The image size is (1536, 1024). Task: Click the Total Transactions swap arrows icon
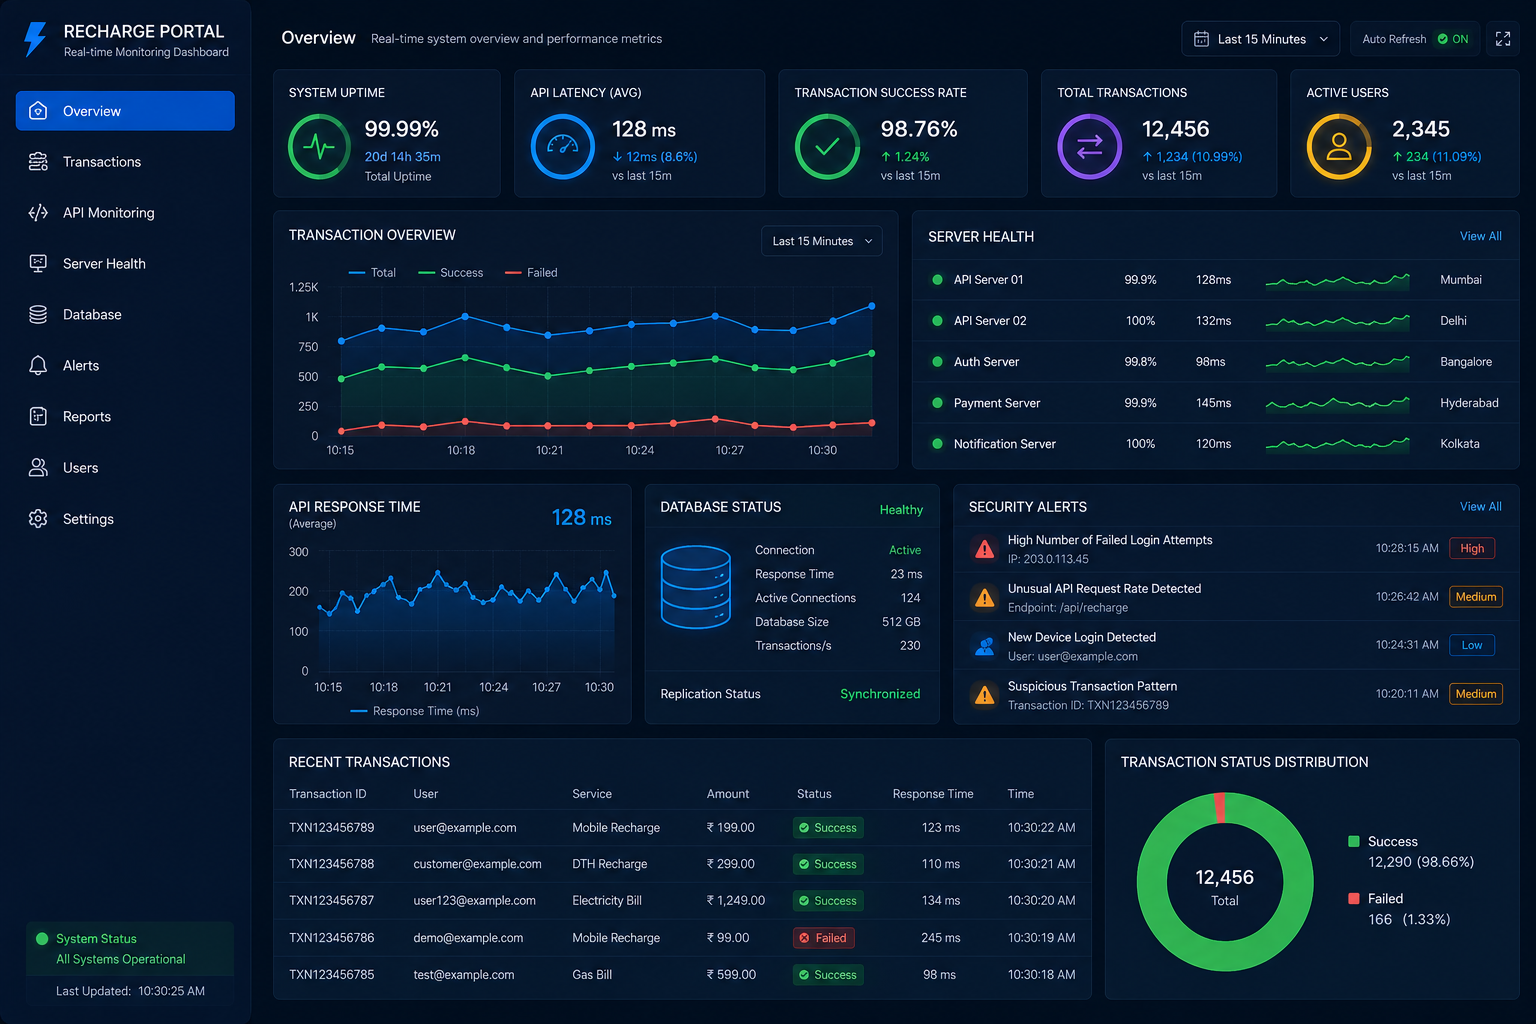[1090, 147]
